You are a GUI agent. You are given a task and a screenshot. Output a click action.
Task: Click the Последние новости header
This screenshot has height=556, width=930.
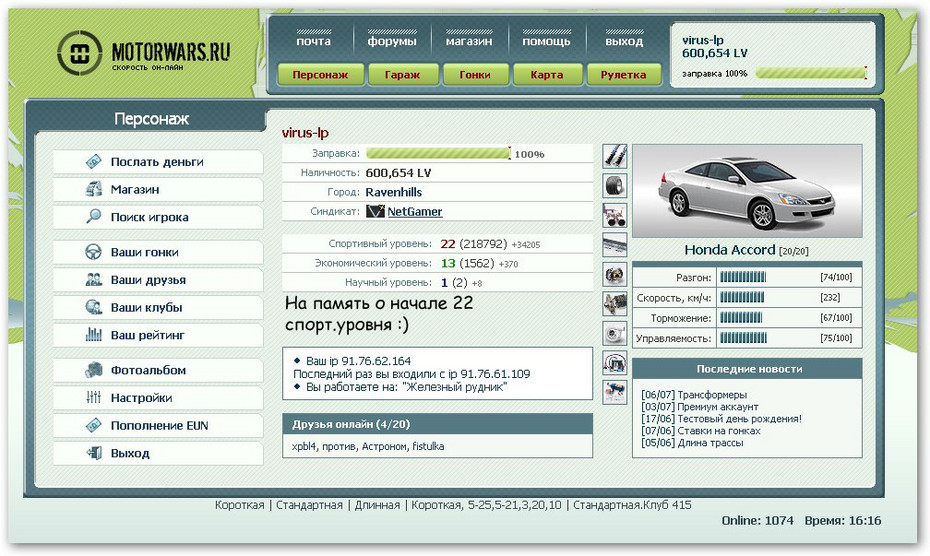click(747, 368)
